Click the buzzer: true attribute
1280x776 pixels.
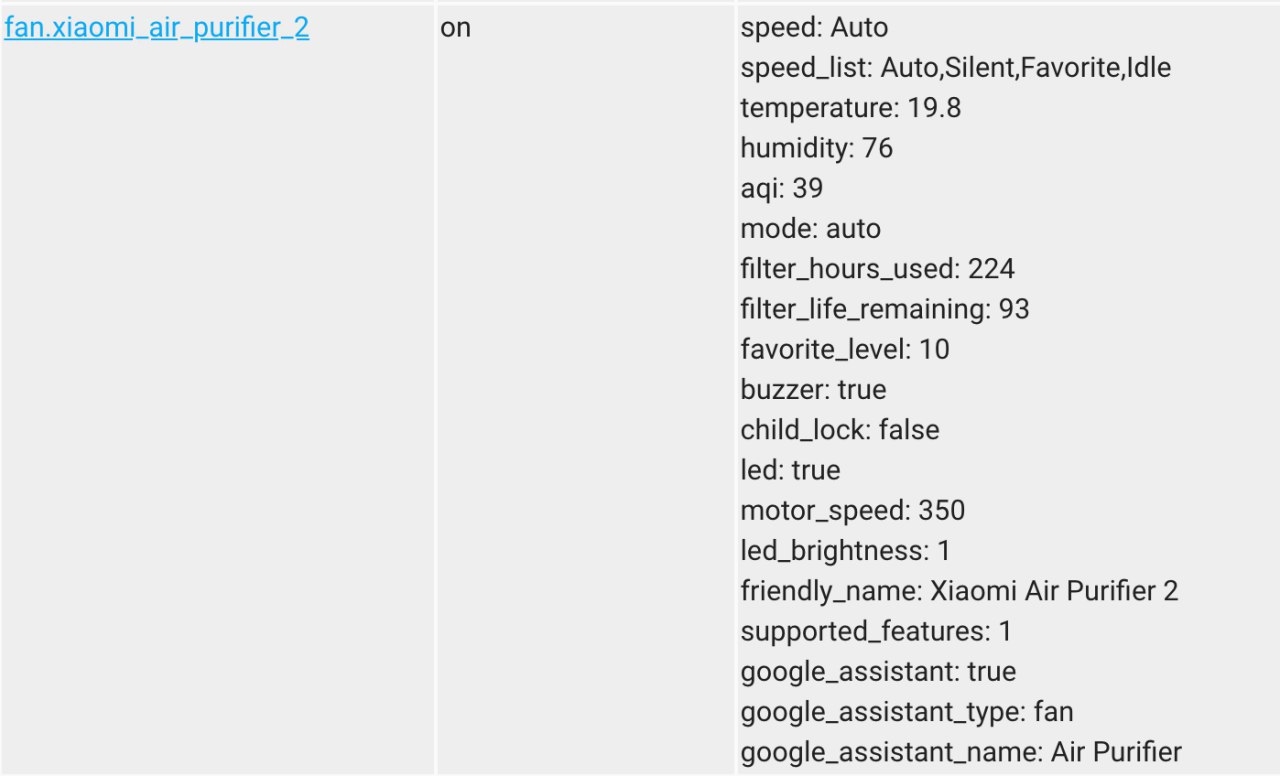click(813, 389)
